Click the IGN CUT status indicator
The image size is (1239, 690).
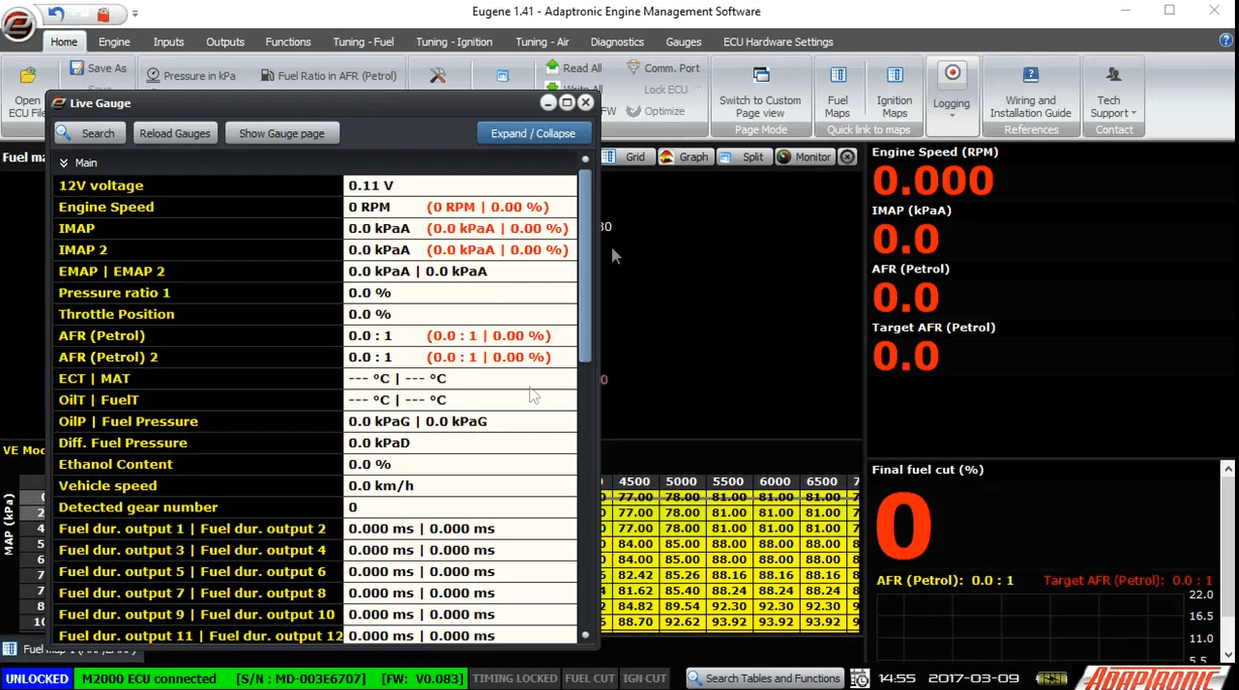(x=644, y=678)
